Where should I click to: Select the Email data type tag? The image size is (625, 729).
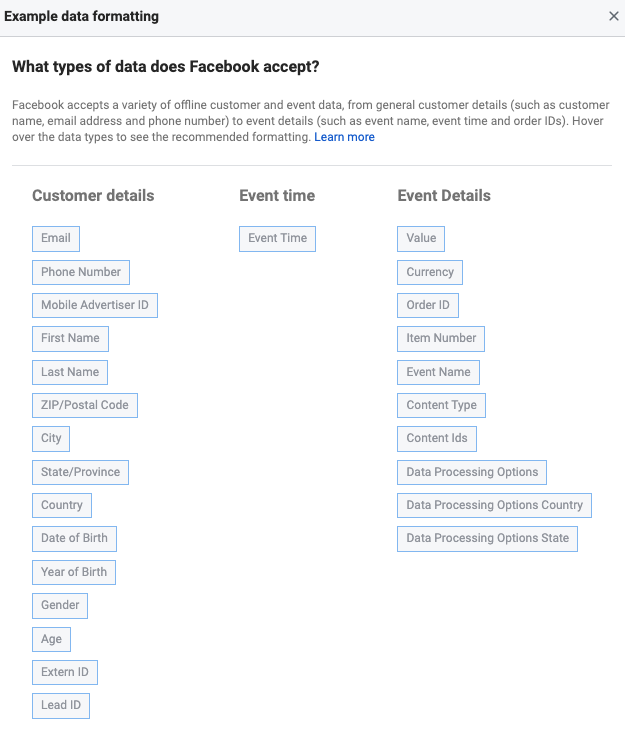tap(56, 239)
